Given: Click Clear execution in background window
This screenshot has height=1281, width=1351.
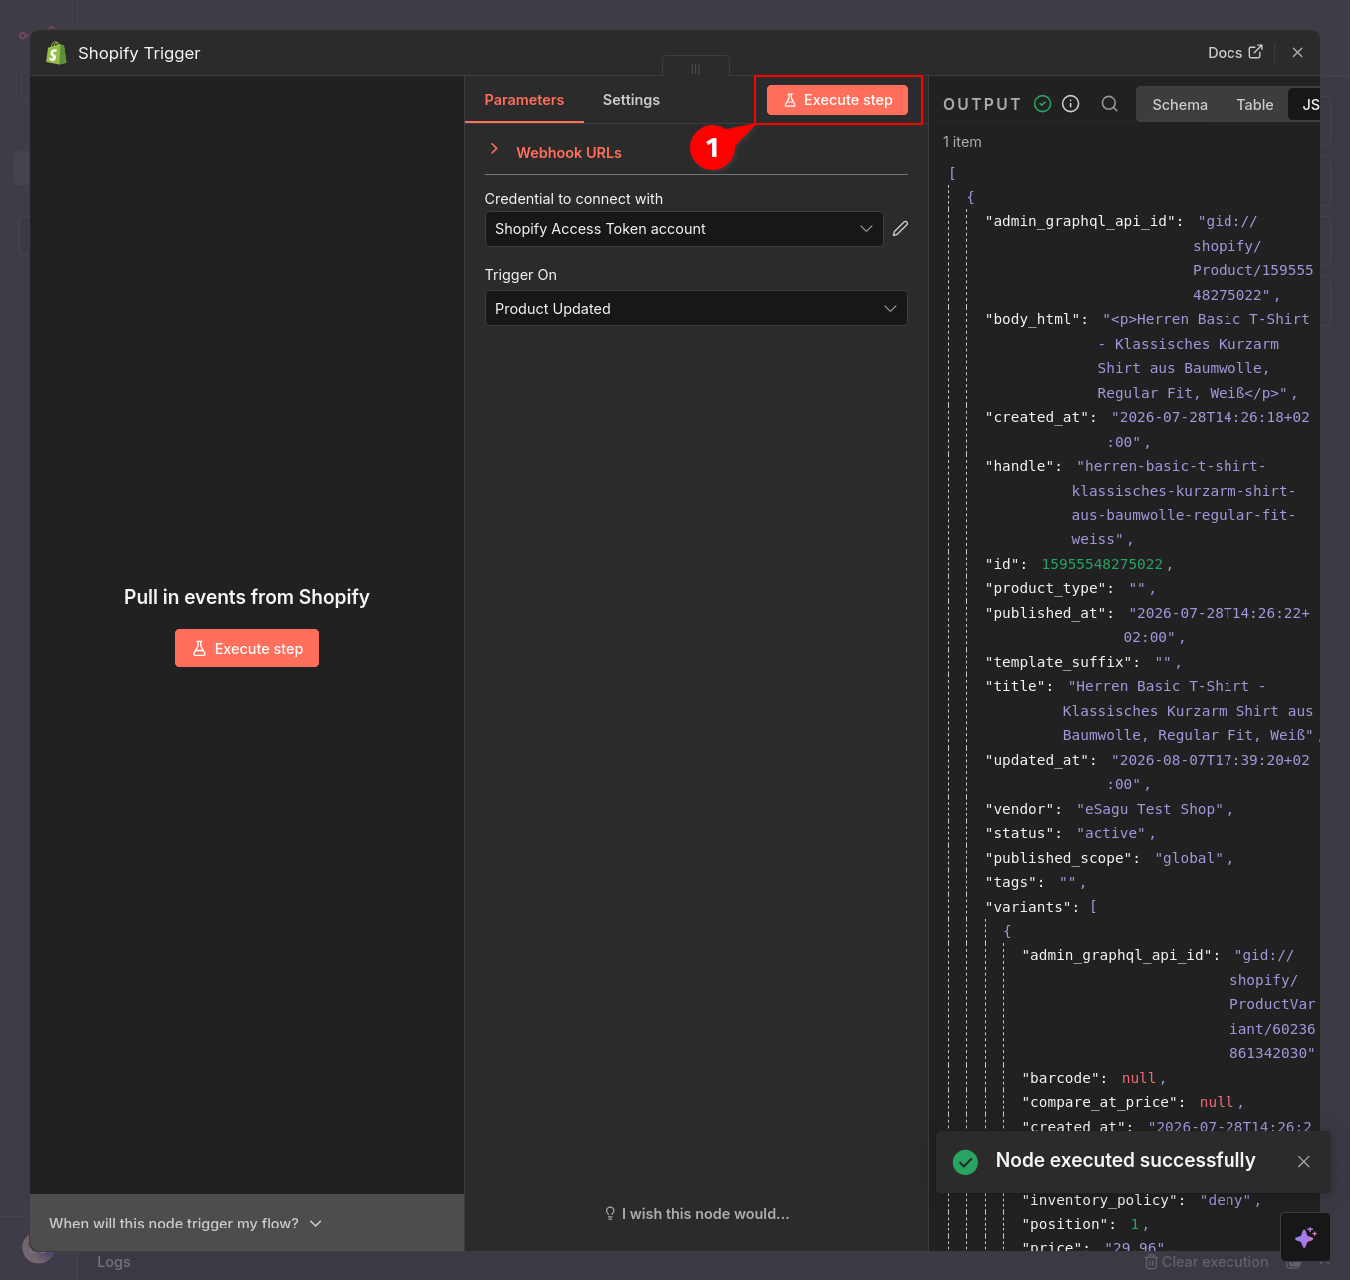Looking at the screenshot, I should click(x=1206, y=1262).
